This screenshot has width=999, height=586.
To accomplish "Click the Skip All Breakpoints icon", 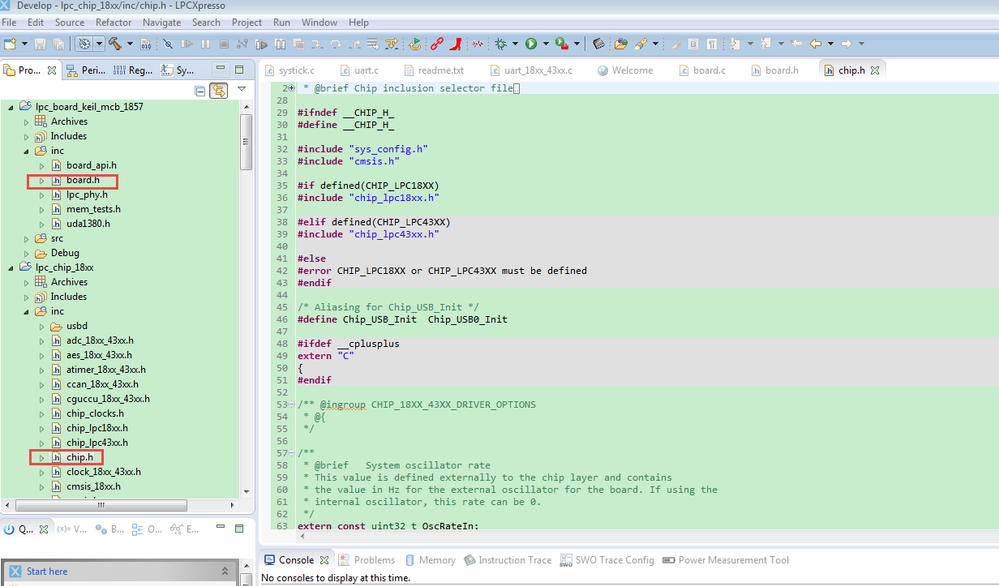I will point(168,44).
